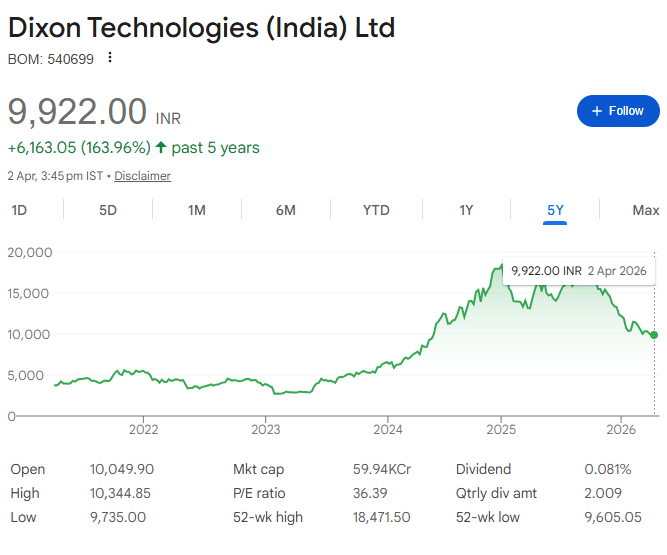Show the 1M price chart
667x555 pixels.
197,210
